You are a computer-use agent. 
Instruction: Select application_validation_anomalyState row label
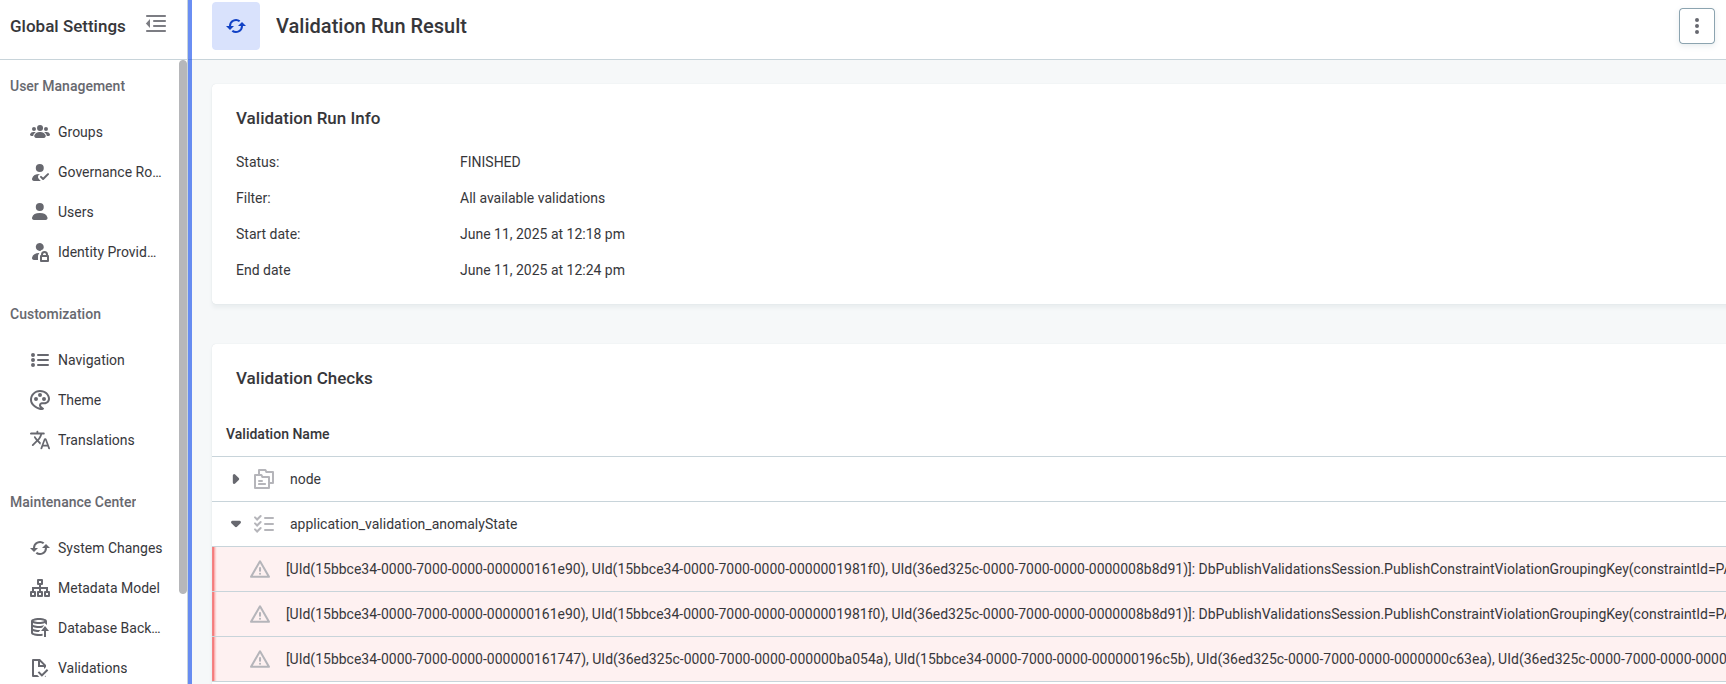404,524
